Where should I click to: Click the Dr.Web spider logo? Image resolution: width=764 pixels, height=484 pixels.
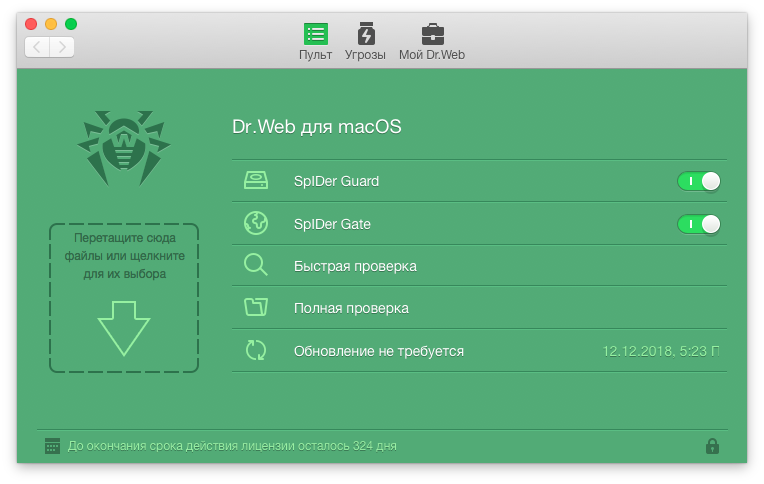coord(124,148)
